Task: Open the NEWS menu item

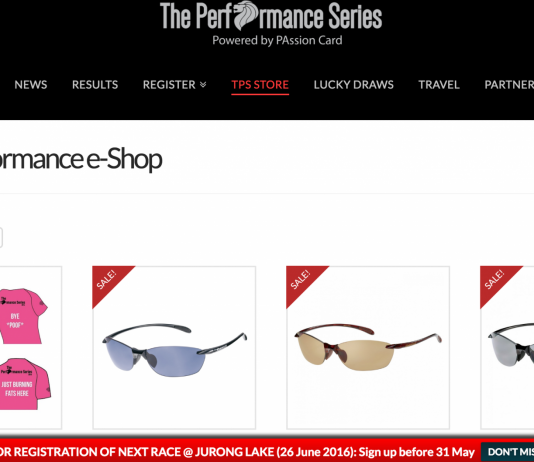Action: (x=31, y=84)
